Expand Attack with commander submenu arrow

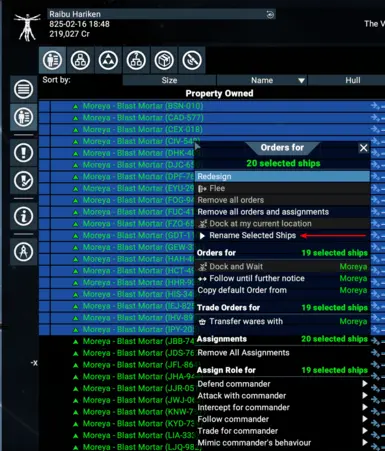(365, 396)
